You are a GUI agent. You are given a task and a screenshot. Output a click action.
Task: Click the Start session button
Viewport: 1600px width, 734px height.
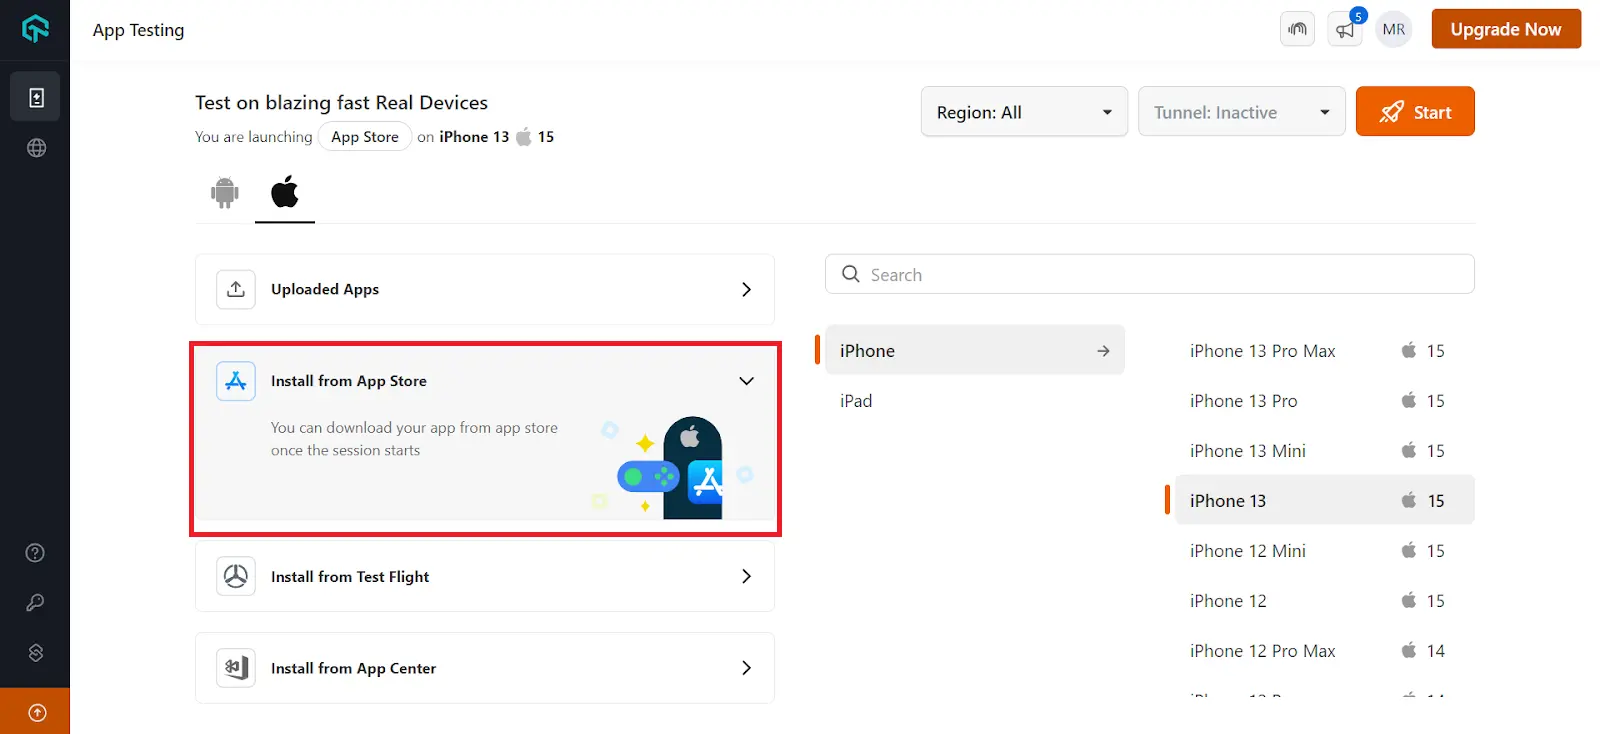1415,112
